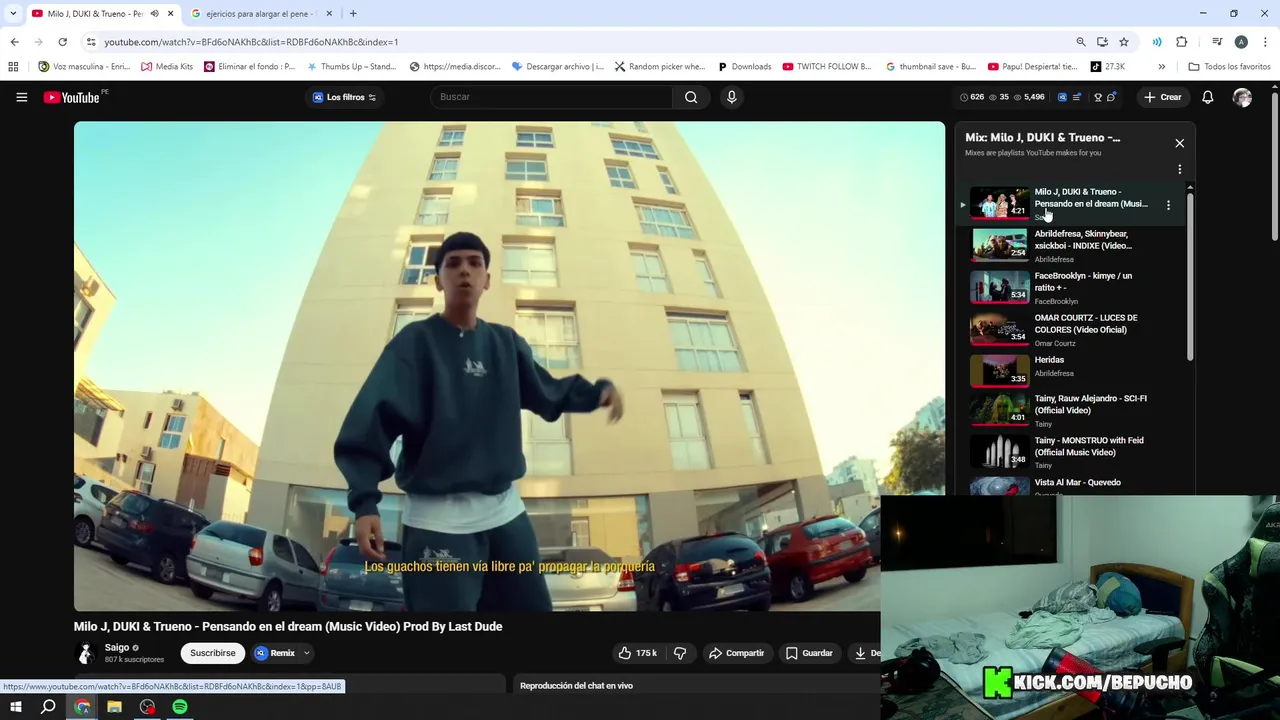1280x720 pixels.
Task: Open Spotify from the taskbar
Action: coord(180,707)
